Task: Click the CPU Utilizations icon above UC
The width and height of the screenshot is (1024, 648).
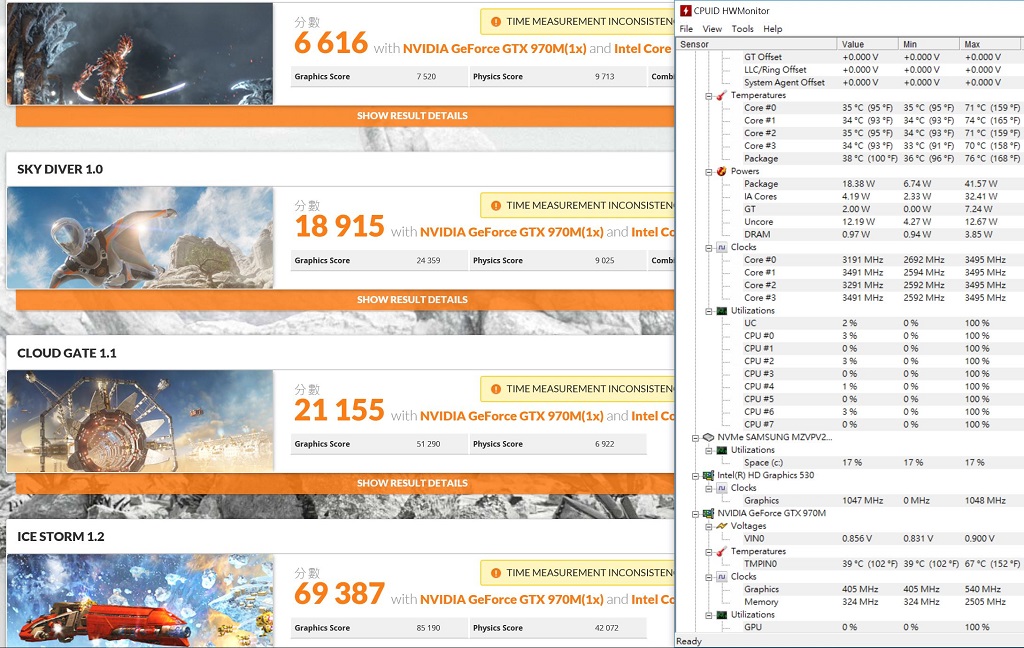Action: pyautogui.click(x=722, y=310)
